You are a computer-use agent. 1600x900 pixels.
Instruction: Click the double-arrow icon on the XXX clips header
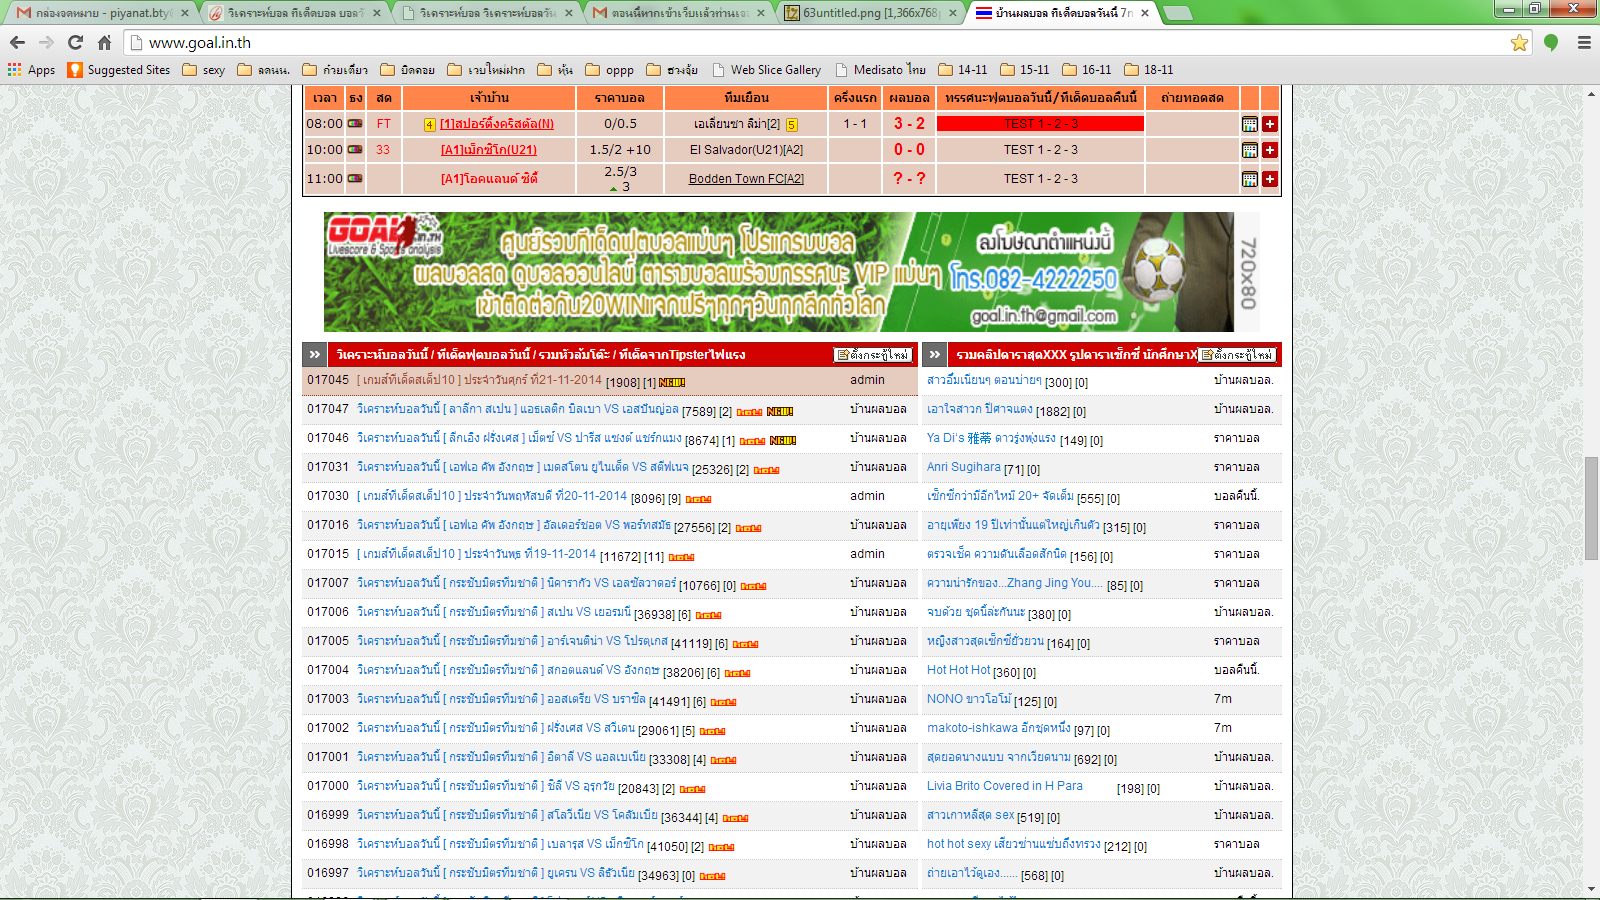click(934, 354)
